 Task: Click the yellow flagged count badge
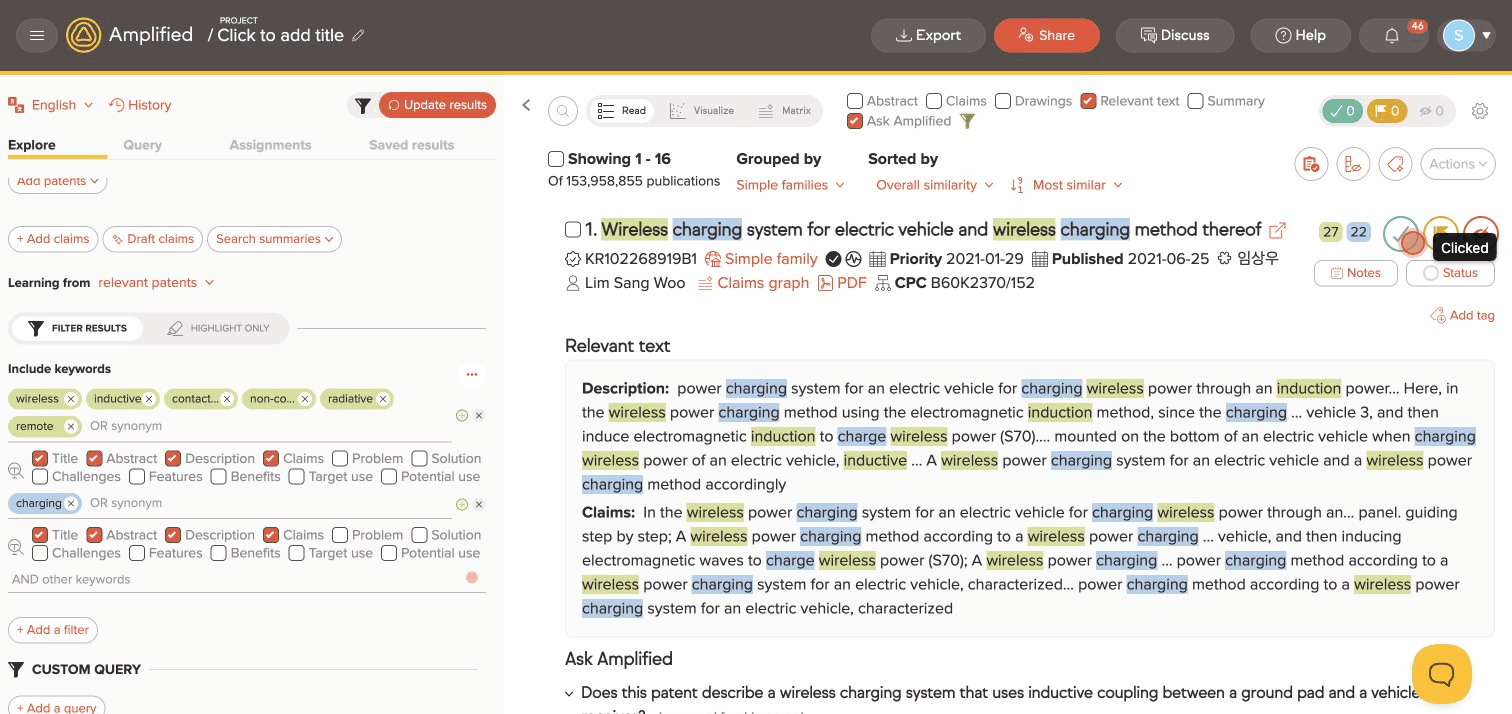[1385, 111]
